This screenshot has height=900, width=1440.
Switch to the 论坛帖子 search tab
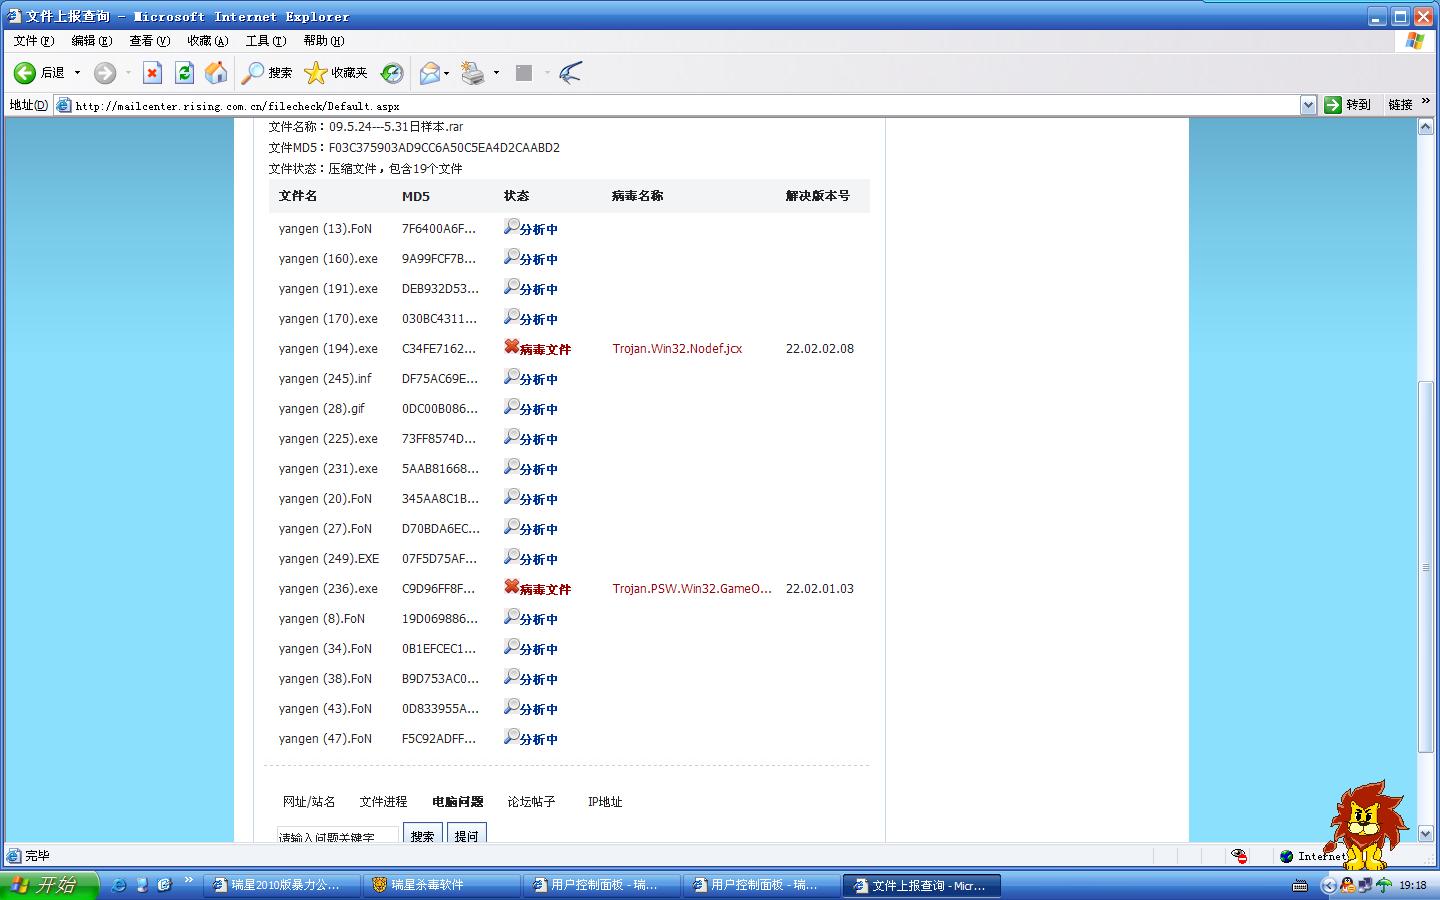click(531, 802)
